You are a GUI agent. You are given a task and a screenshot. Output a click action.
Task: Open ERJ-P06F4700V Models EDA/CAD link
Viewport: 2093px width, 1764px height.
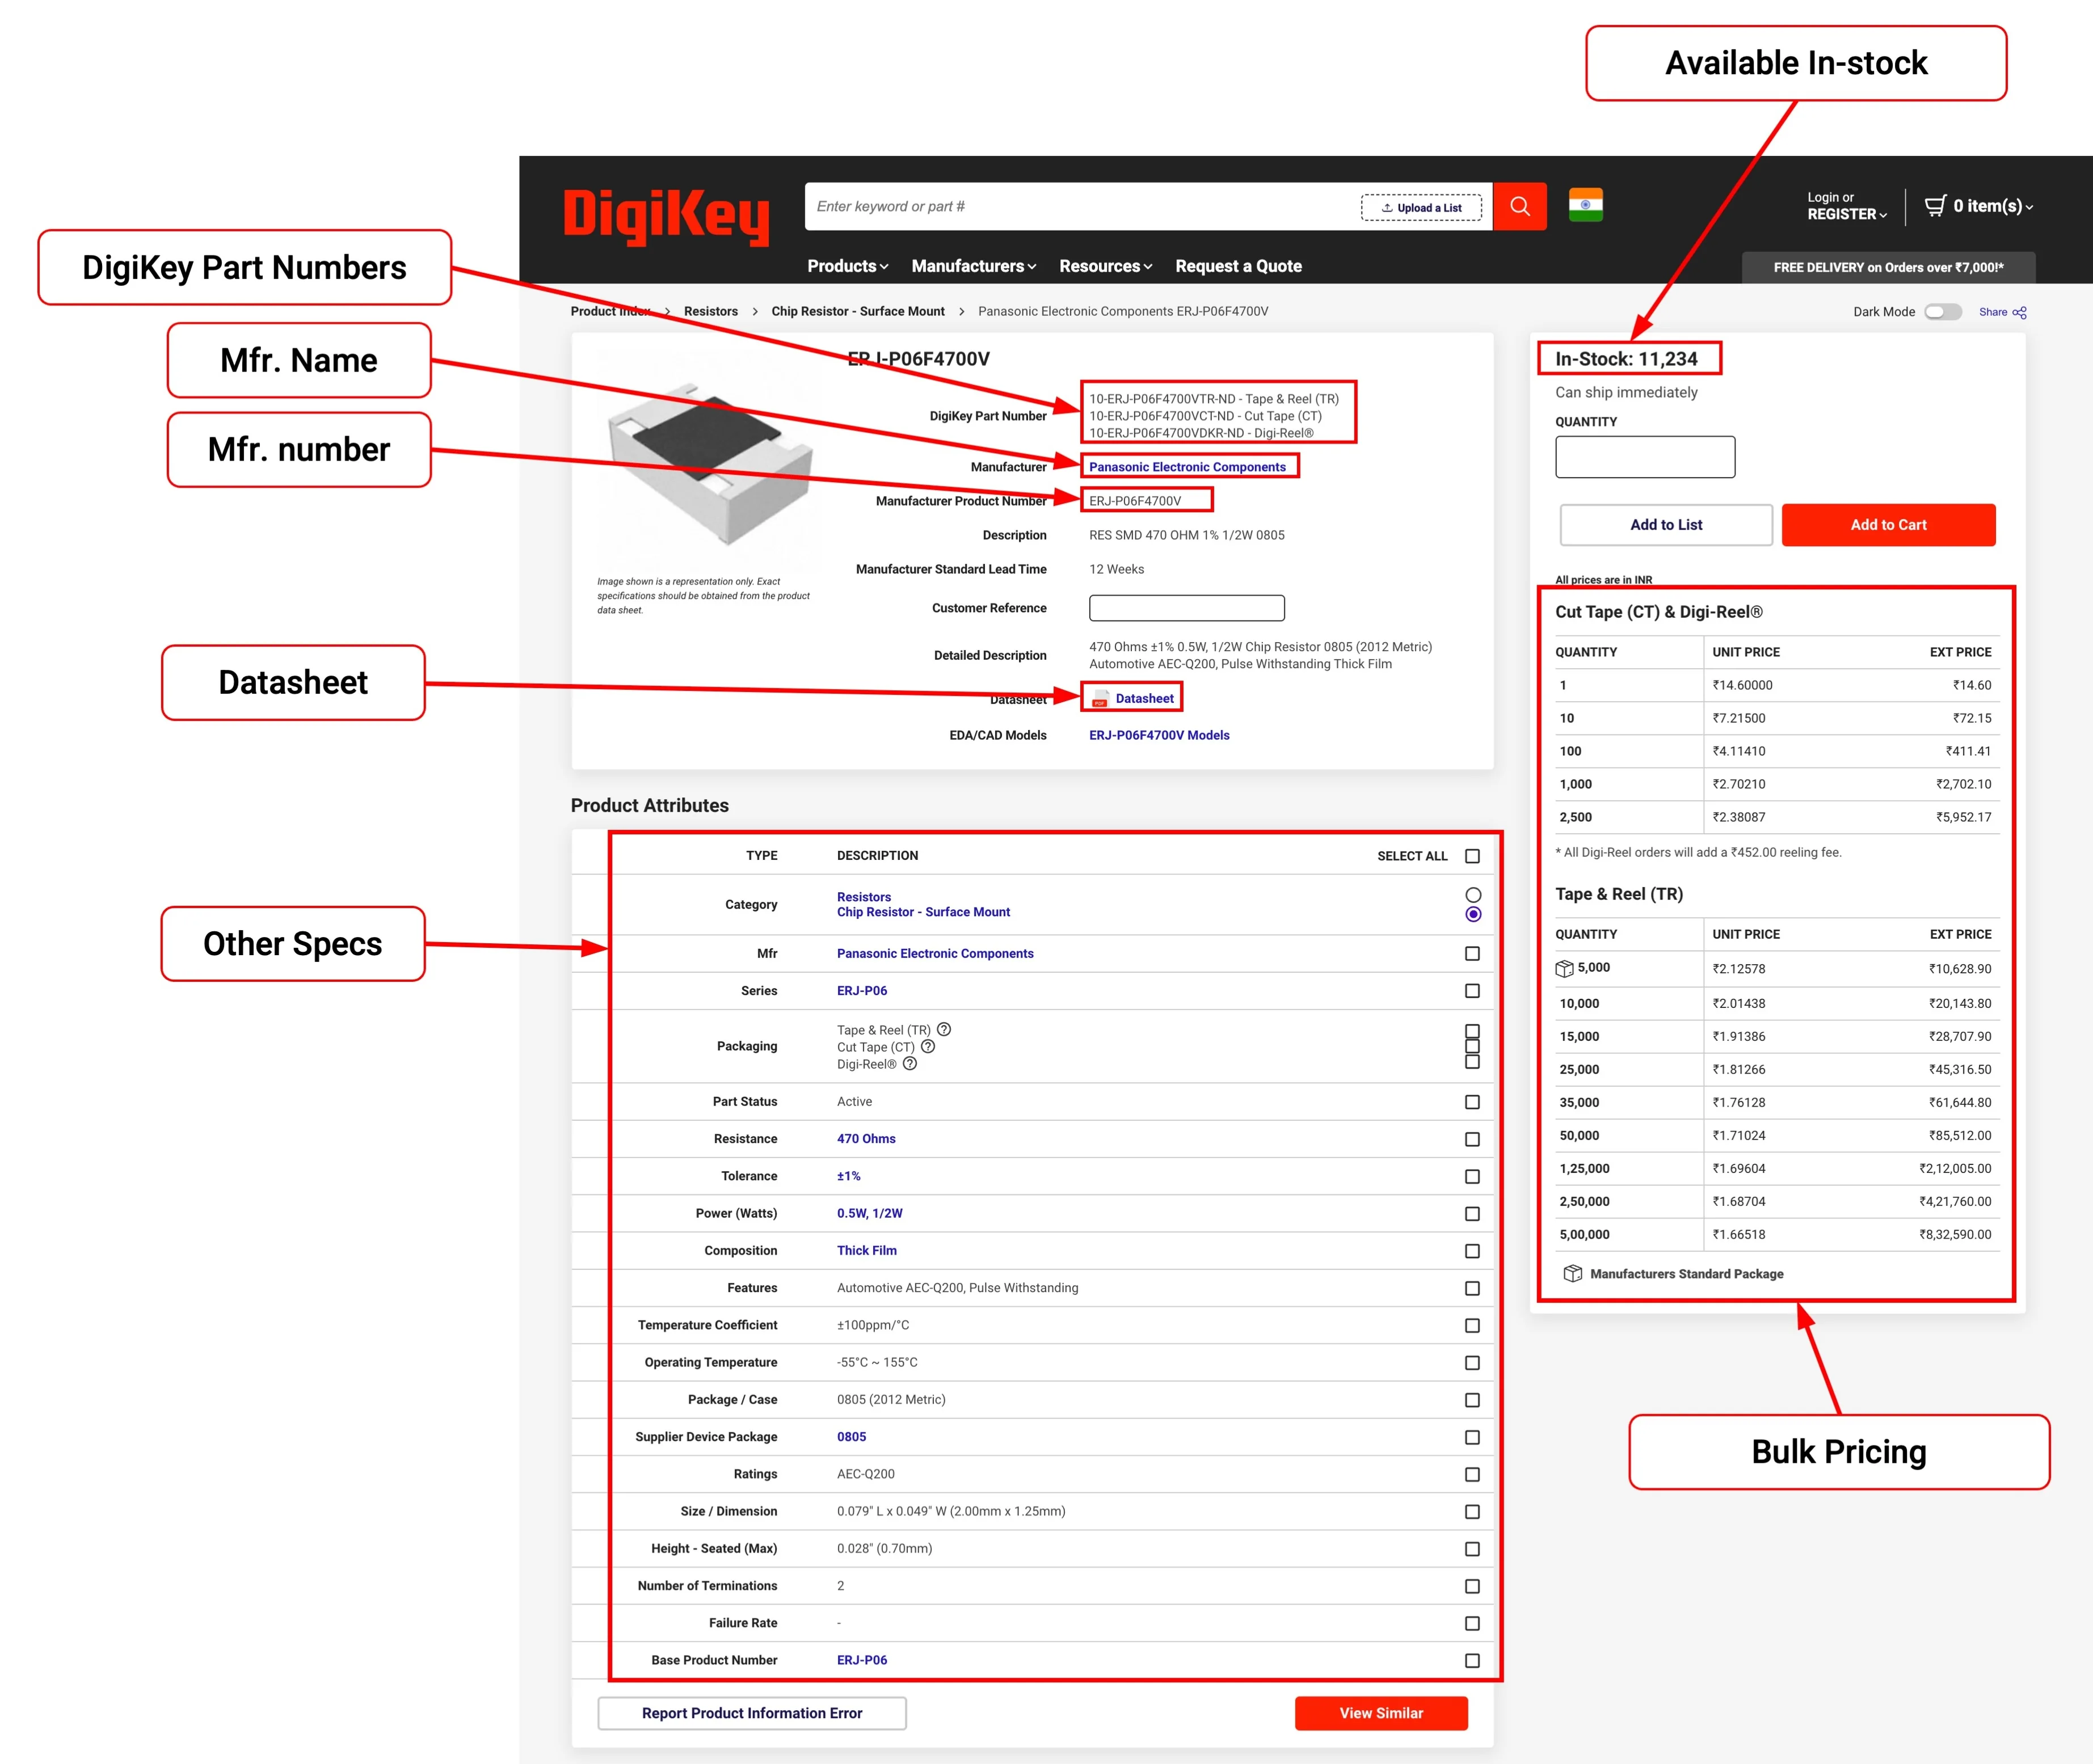(x=1159, y=735)
